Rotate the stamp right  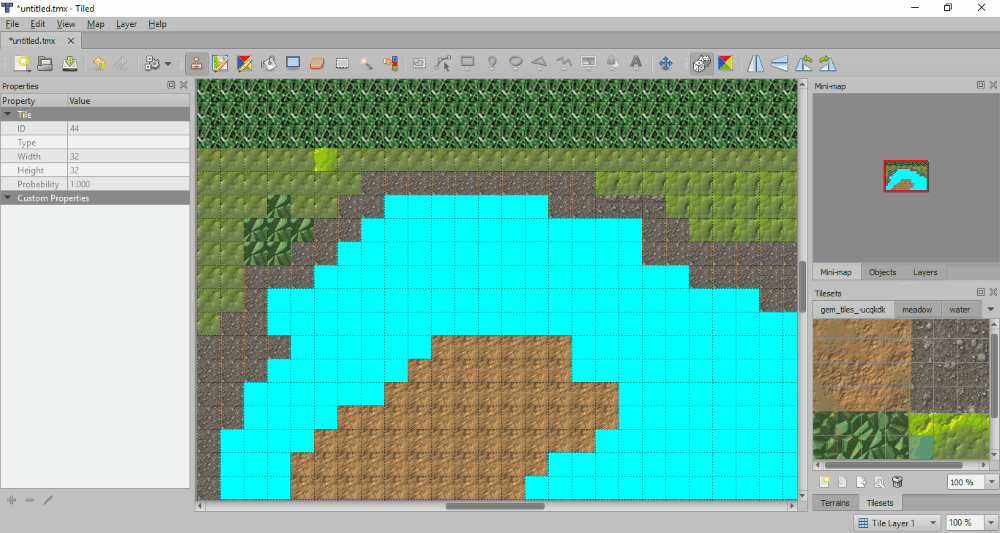(x=827, y=63)
